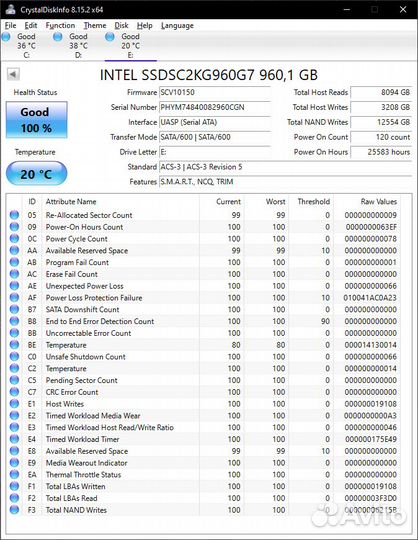The width and height of the screenshot is (418, 540).
Task: Click the Good 100 % health status button
Action: 36,120
